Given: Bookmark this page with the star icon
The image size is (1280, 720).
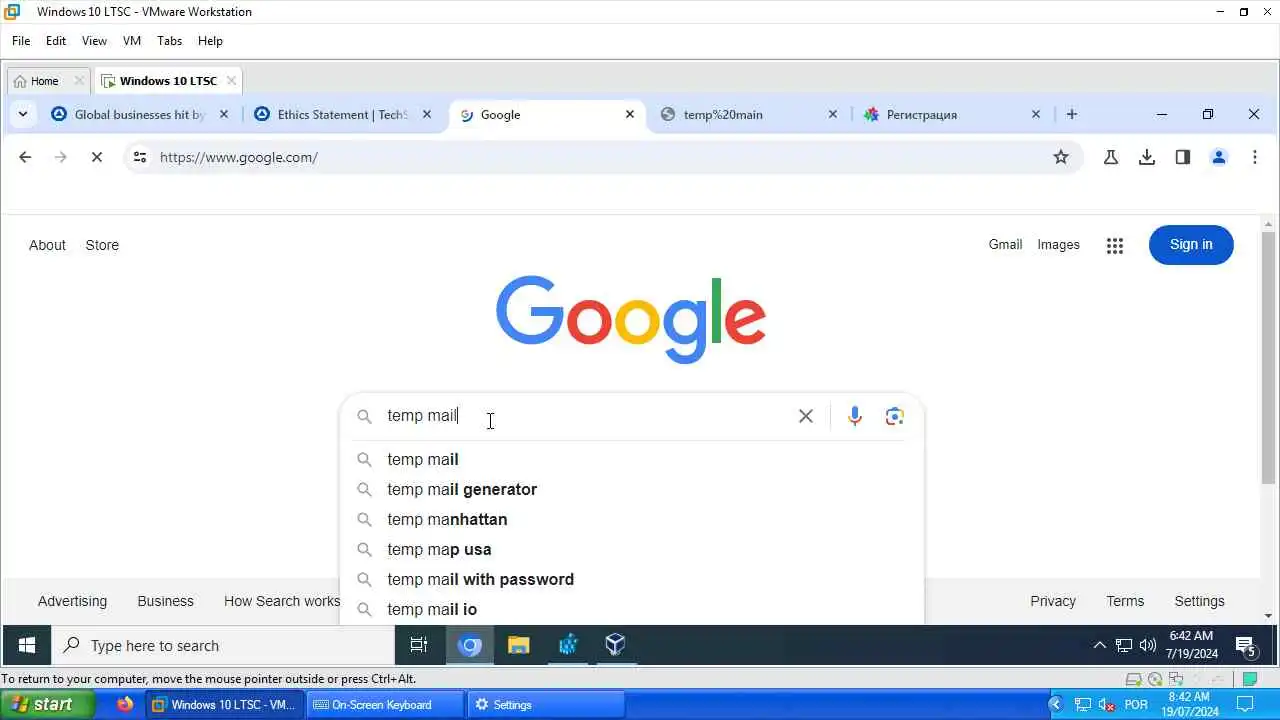Looking at the screenshot, I should click(x=1061, y=157).
